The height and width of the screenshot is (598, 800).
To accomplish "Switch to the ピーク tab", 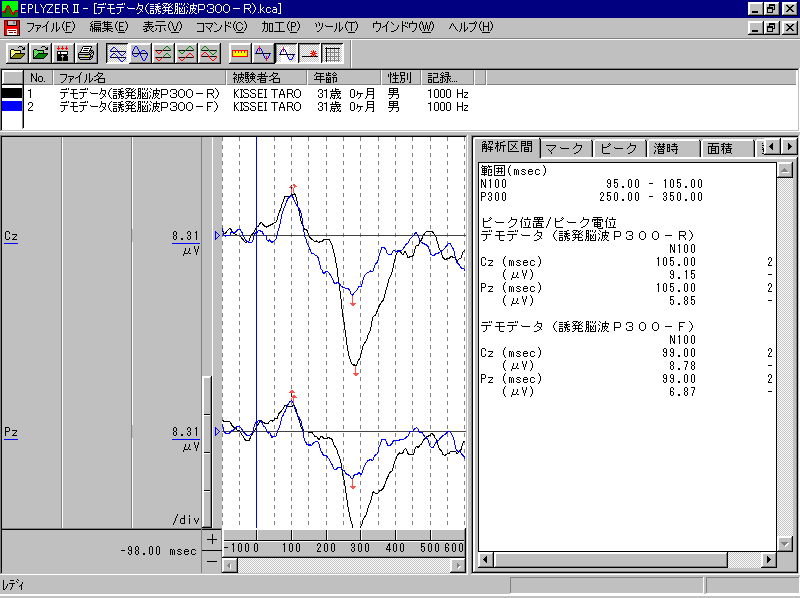I will coord(619,148).
